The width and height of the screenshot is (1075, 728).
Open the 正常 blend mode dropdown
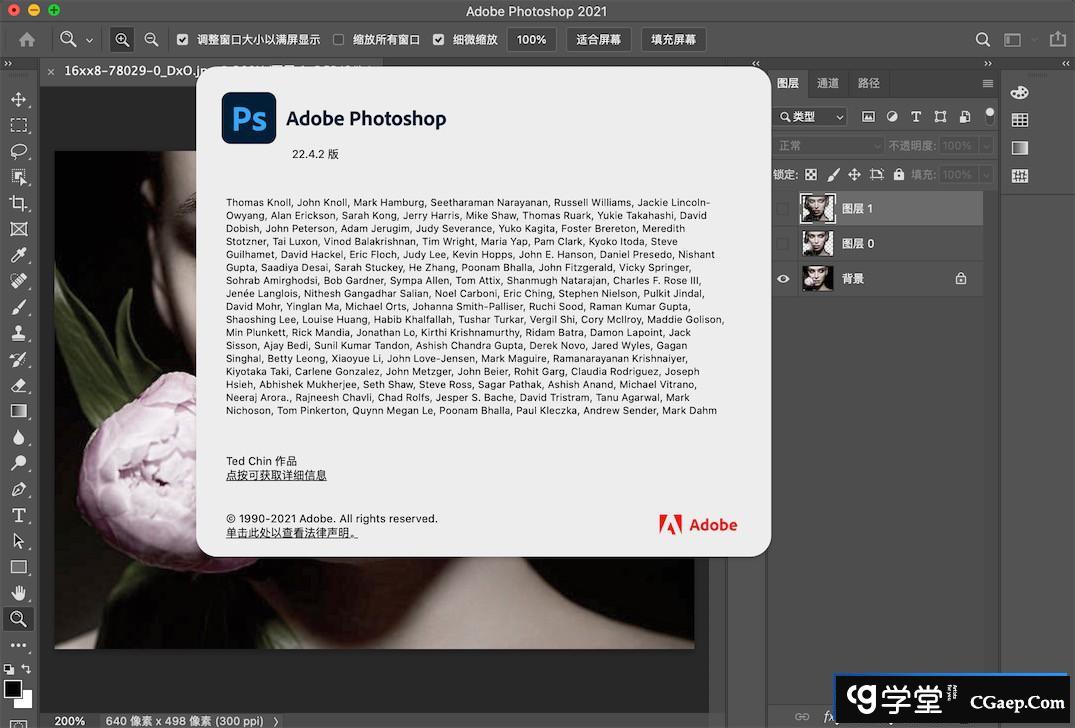point(829,146)
